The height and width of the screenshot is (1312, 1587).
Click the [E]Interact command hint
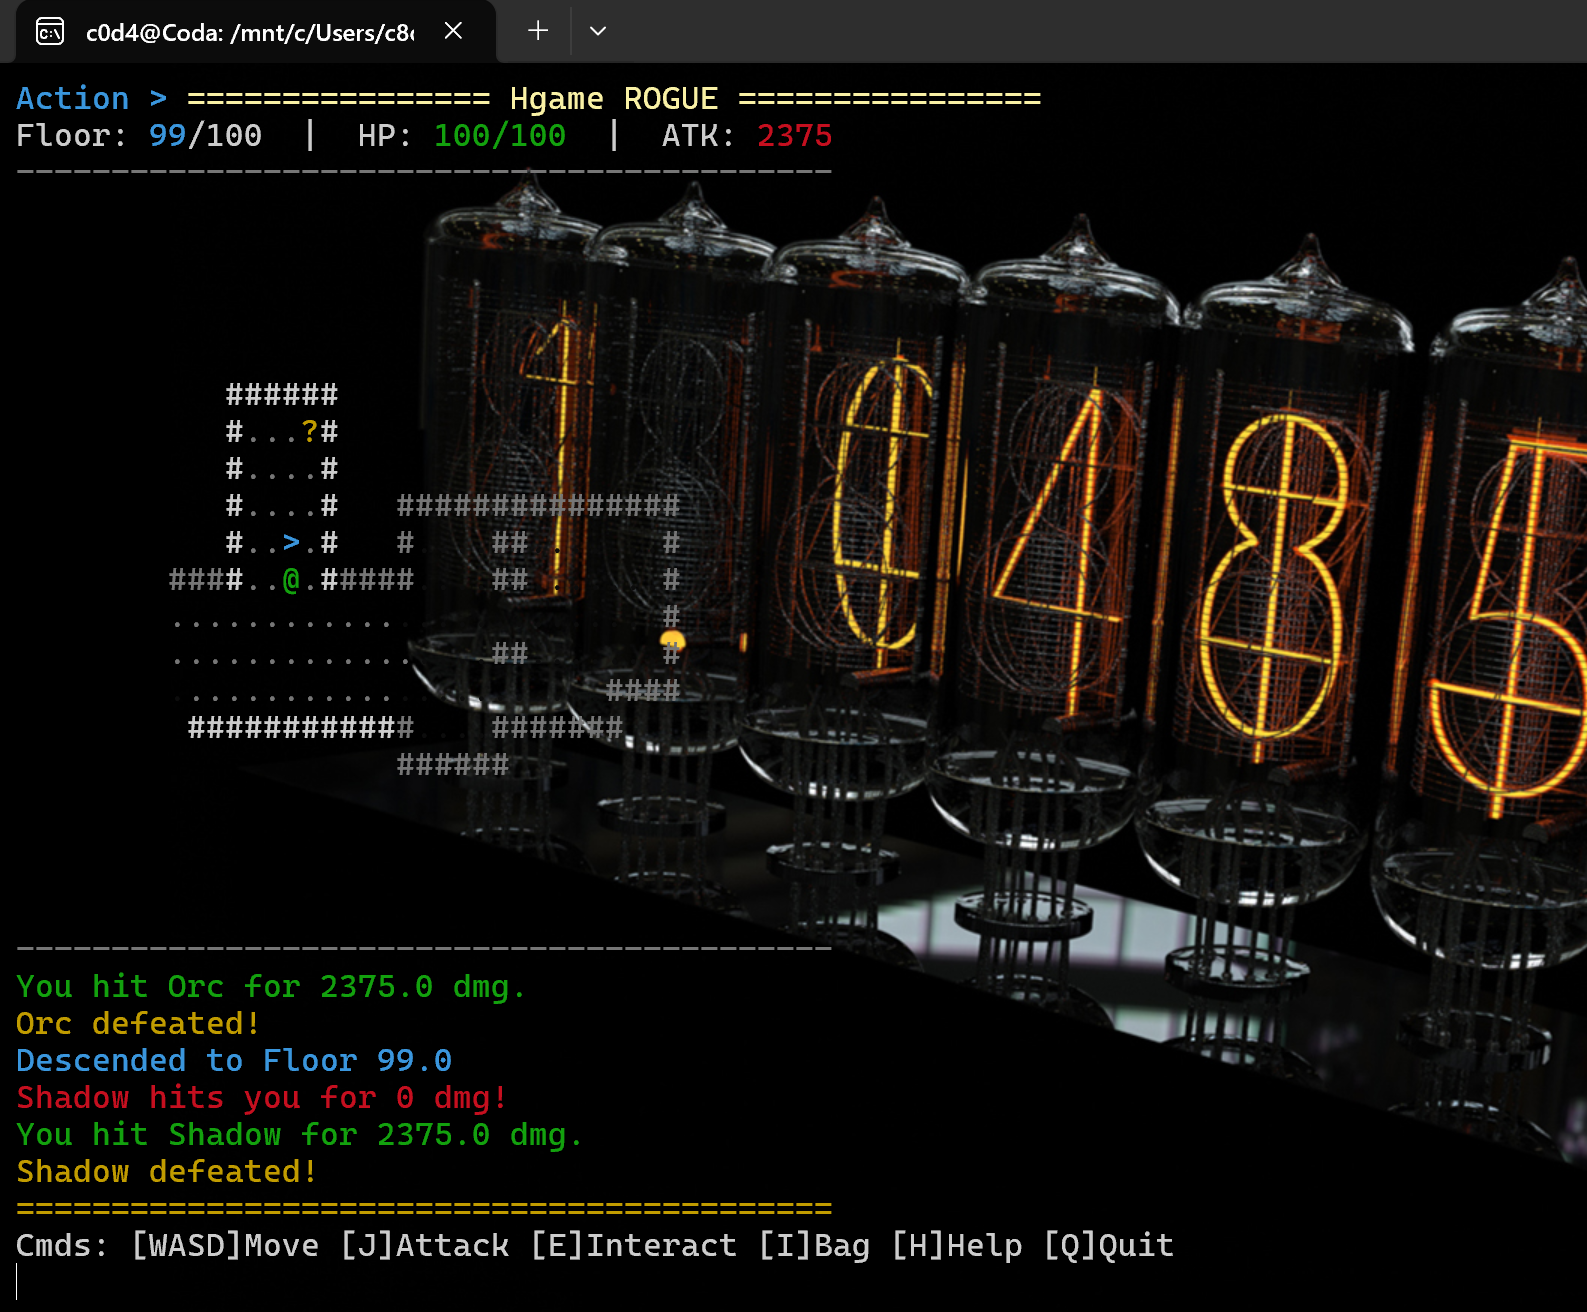633,1245
